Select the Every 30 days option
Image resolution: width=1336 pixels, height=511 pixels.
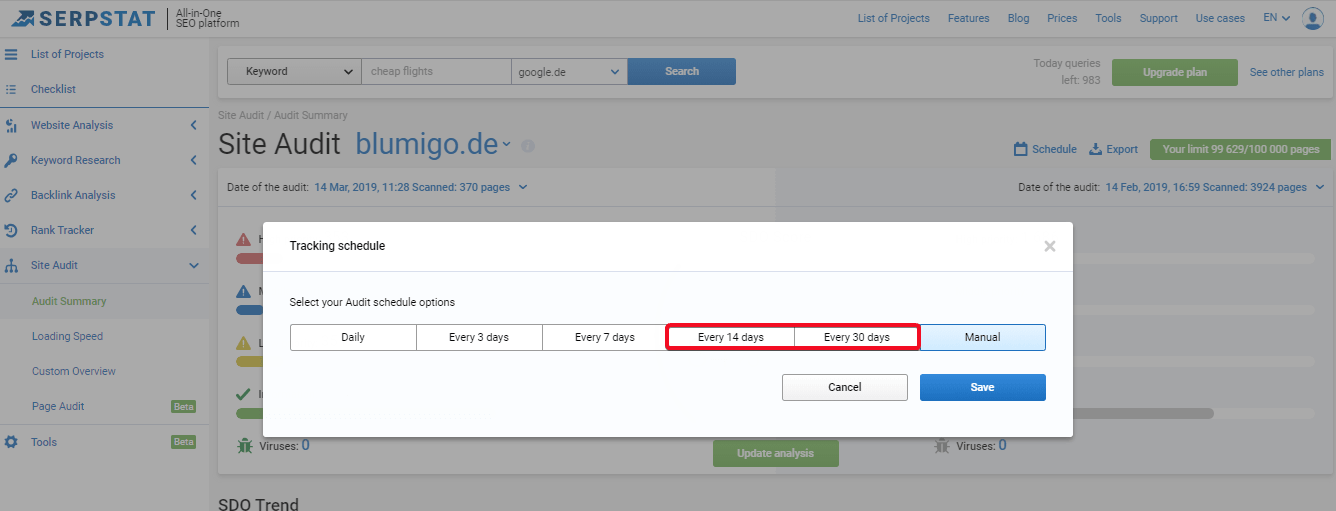(857, 337)
